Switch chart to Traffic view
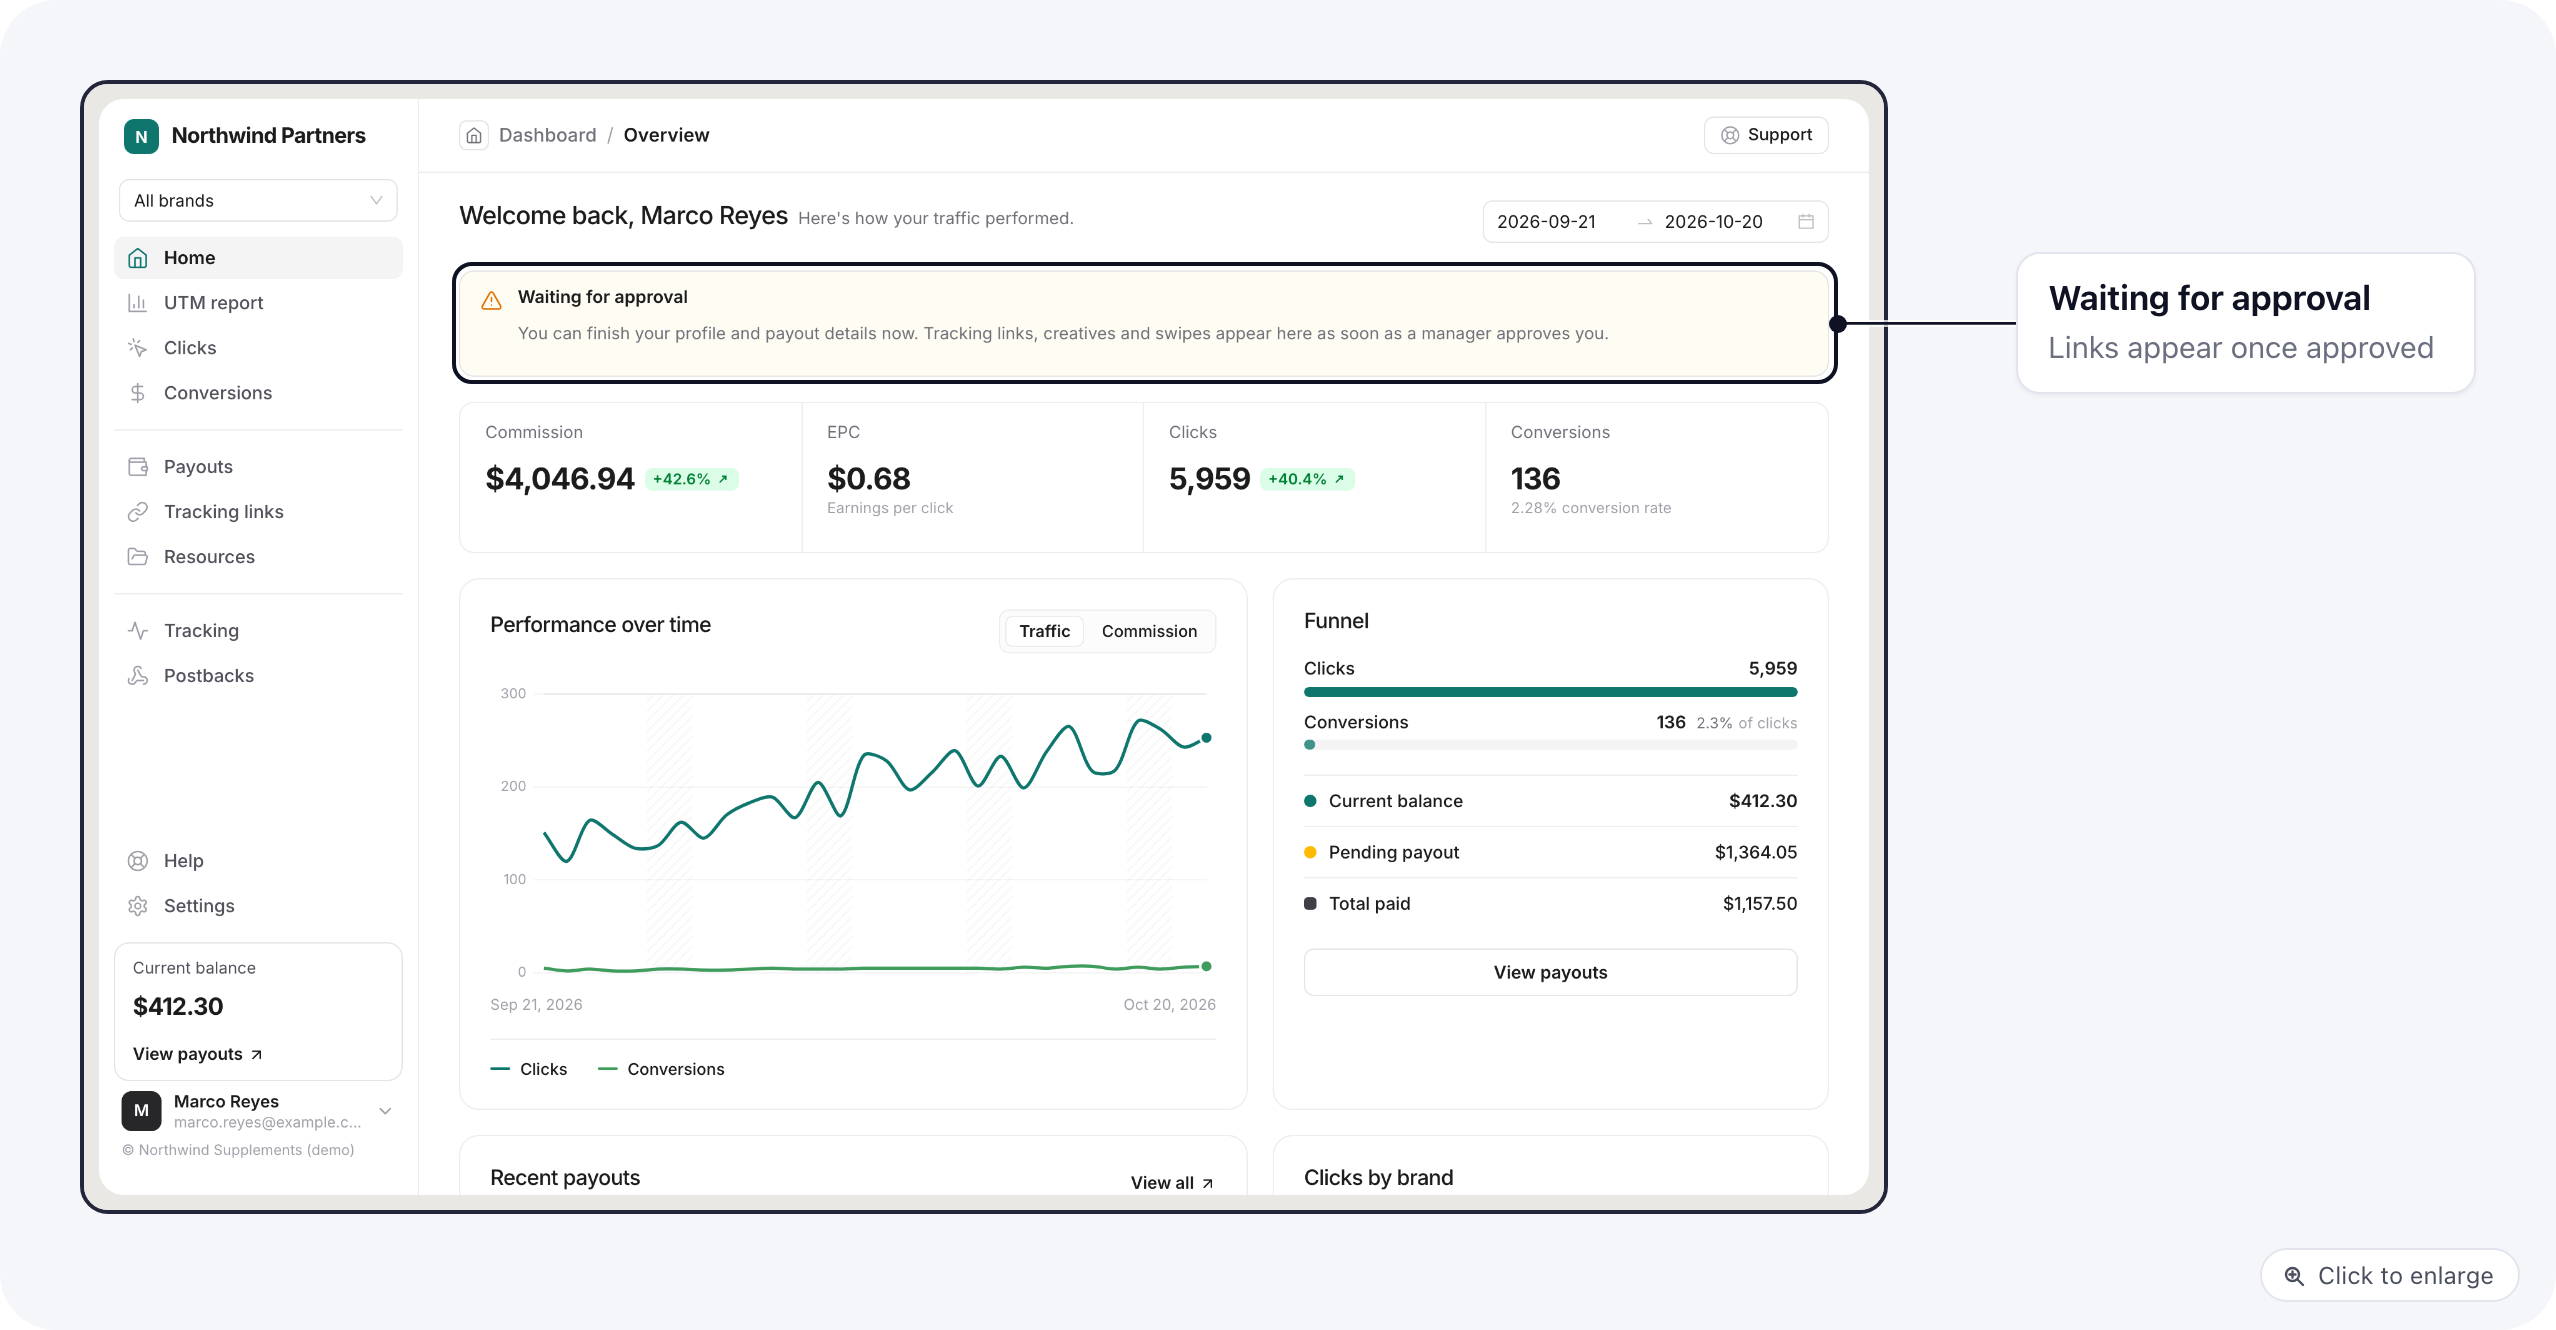The height and width of the screenshot is (1330, 2556). pyautogui.click(x=1044, y=631)
